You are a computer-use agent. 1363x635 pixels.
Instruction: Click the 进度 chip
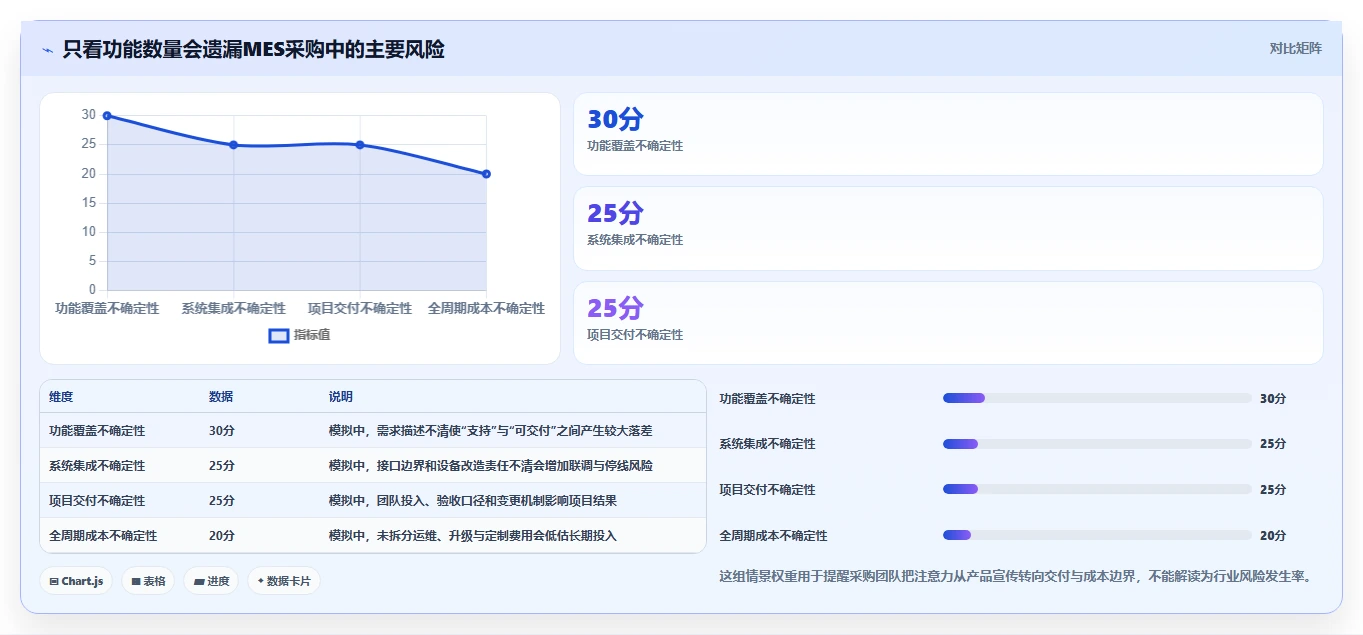pos(211,581)
